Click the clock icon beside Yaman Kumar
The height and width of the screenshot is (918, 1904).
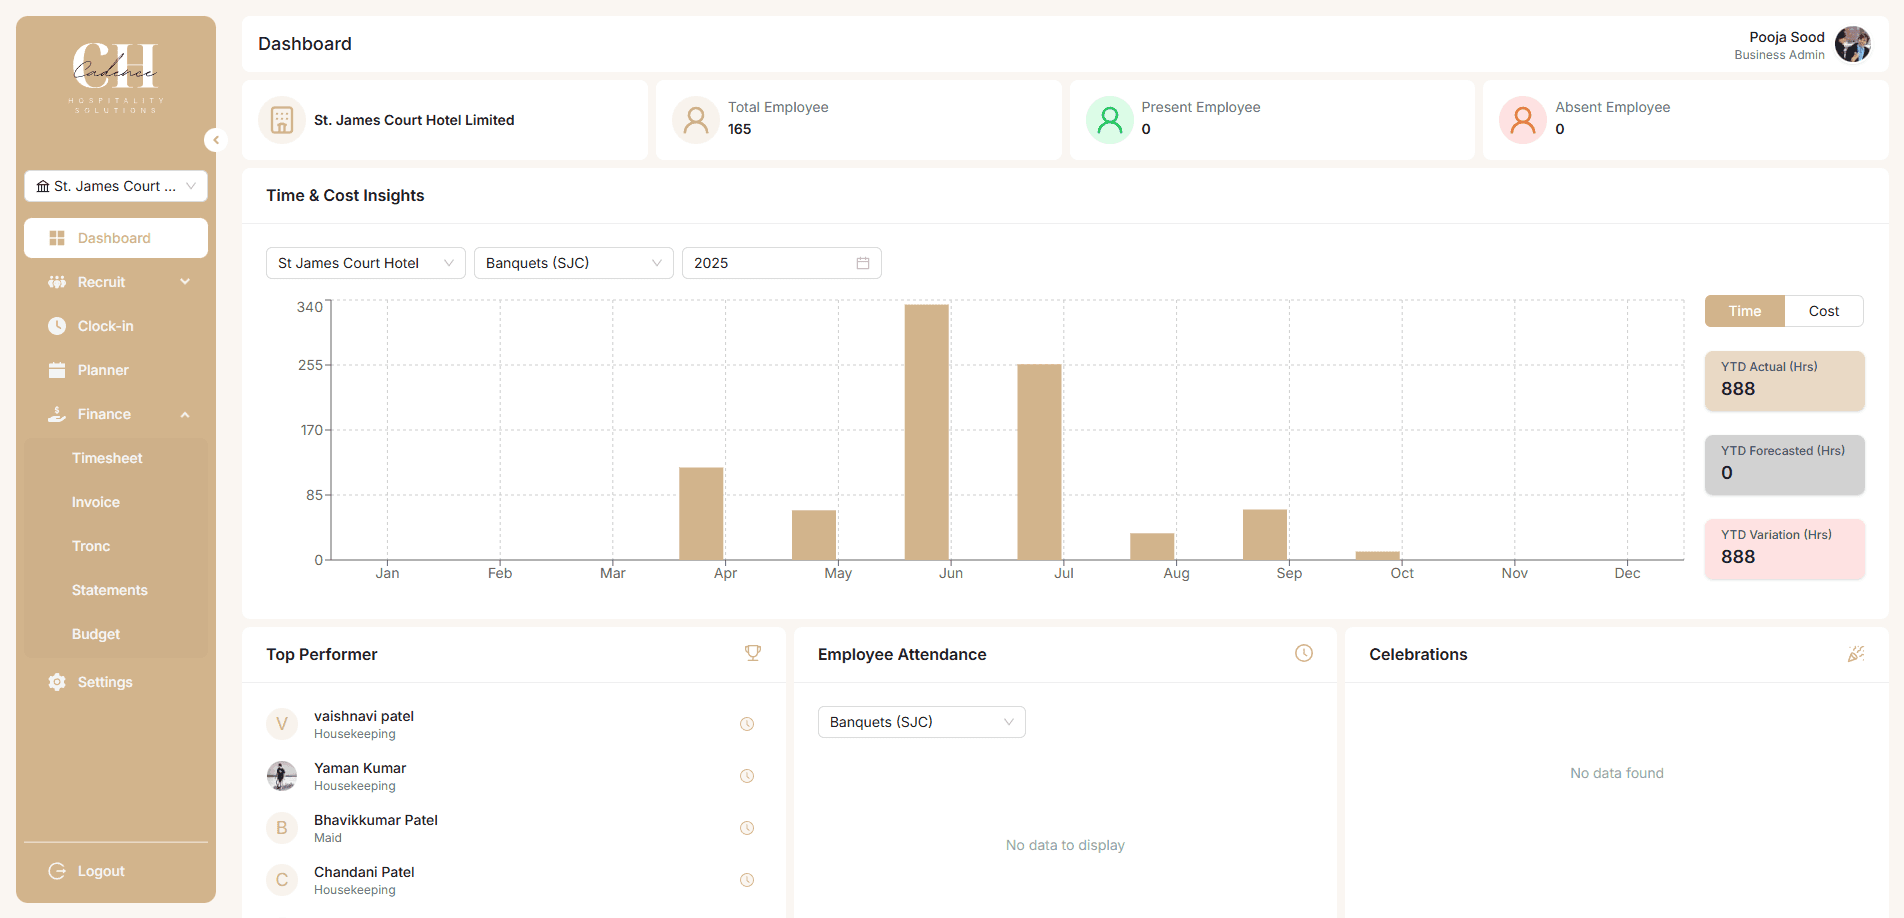(x=747, y=776)
